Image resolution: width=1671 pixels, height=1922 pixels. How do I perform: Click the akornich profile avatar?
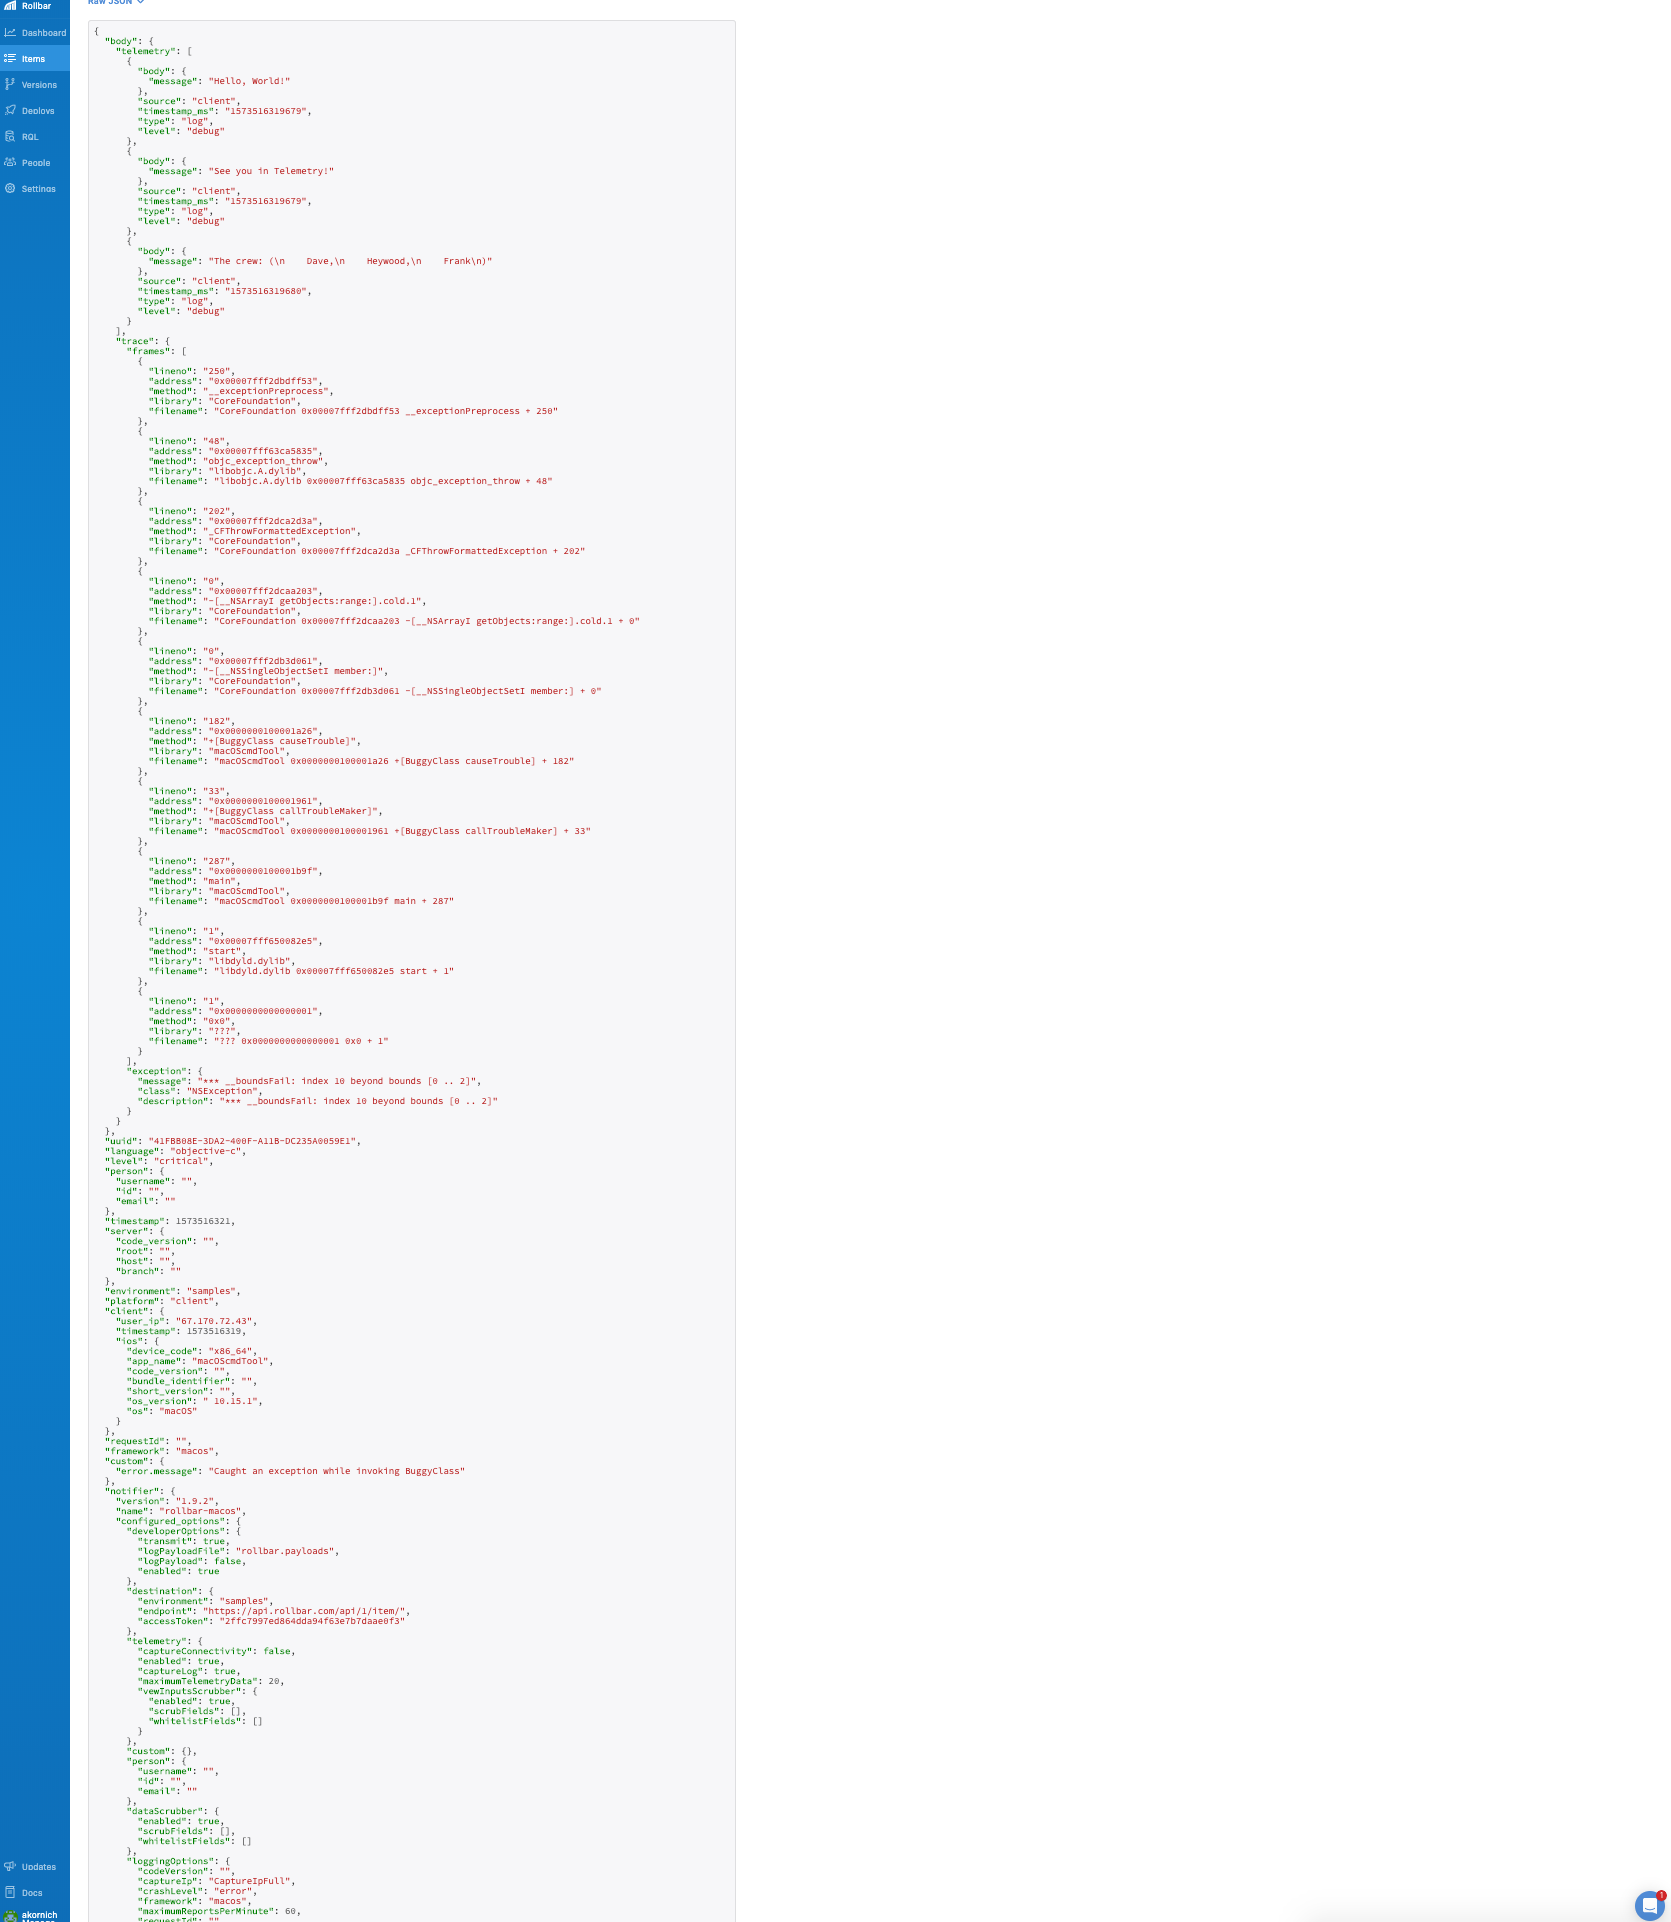coord(10,1910)
